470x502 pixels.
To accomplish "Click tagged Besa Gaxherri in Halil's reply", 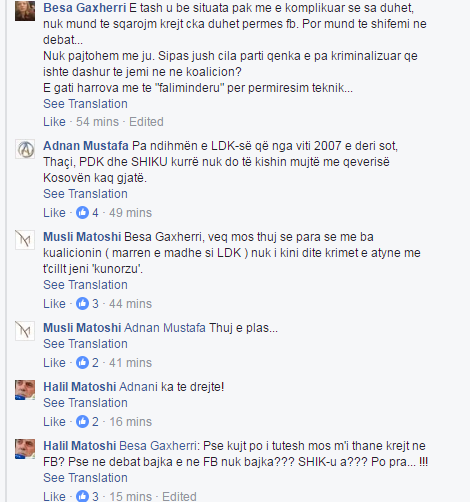I will [x=159, y=446].
